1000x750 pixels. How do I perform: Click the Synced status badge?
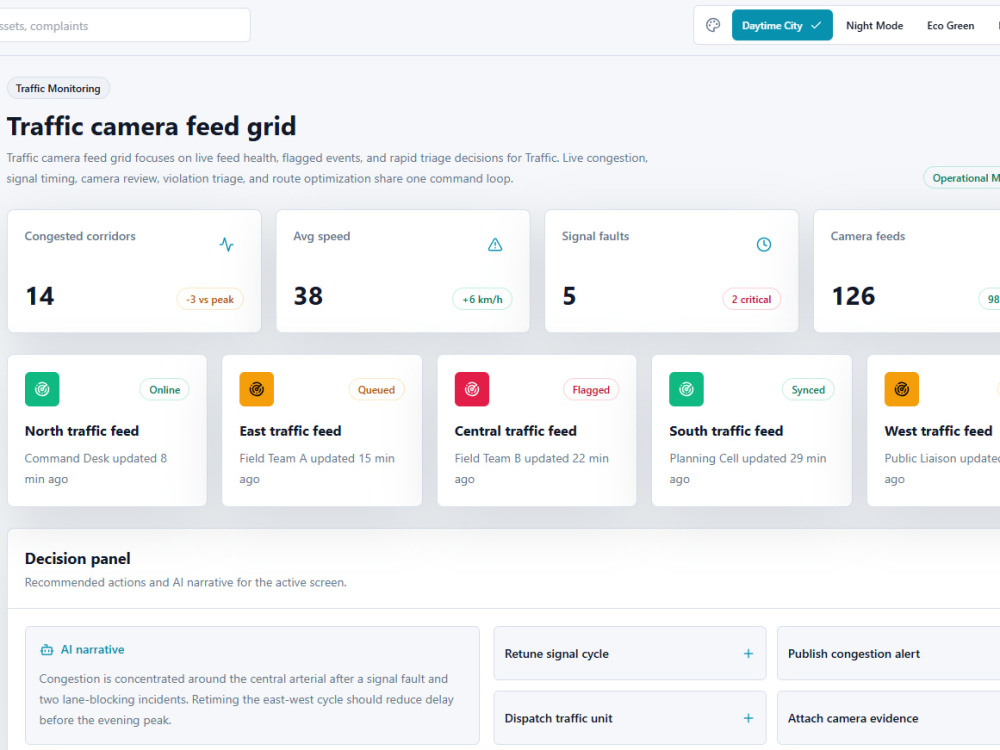click(808, 390)
